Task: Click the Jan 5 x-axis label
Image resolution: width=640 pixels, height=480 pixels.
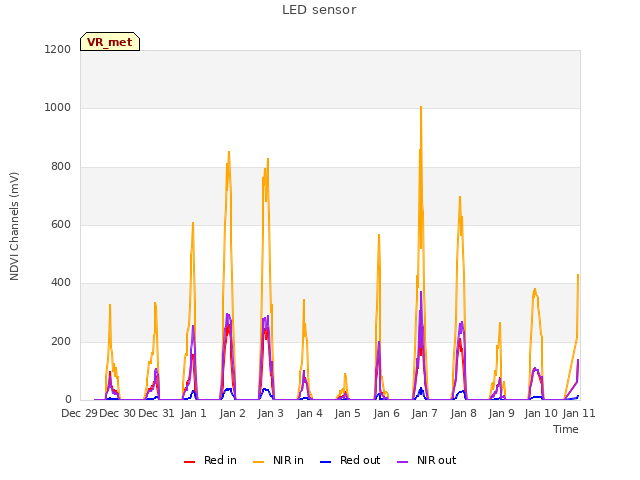Action: pos(347,413)
